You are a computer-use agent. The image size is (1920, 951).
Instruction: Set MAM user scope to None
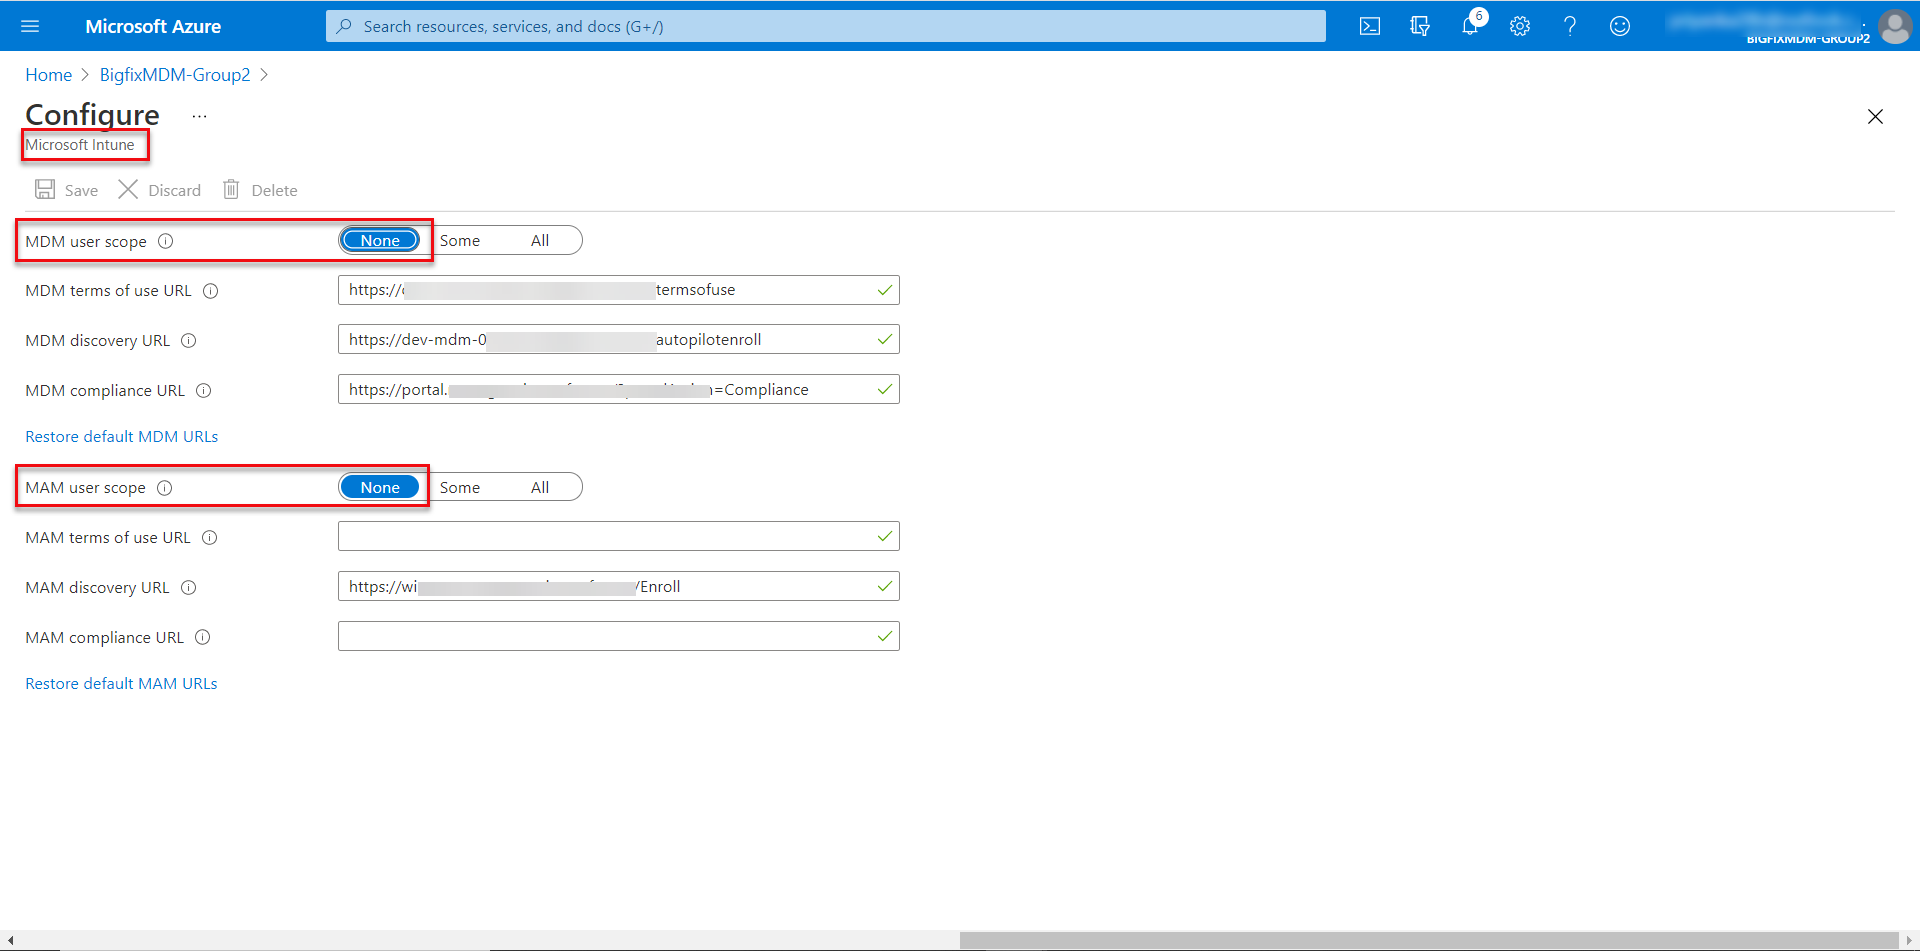click(380, 487)
